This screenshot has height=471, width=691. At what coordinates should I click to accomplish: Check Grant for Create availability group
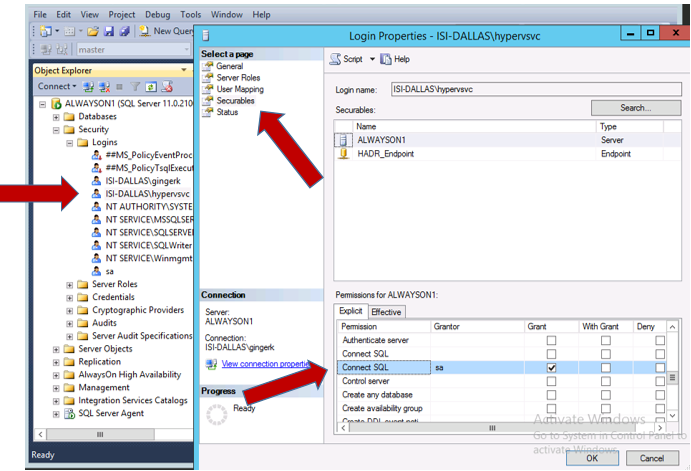point(551,408)
